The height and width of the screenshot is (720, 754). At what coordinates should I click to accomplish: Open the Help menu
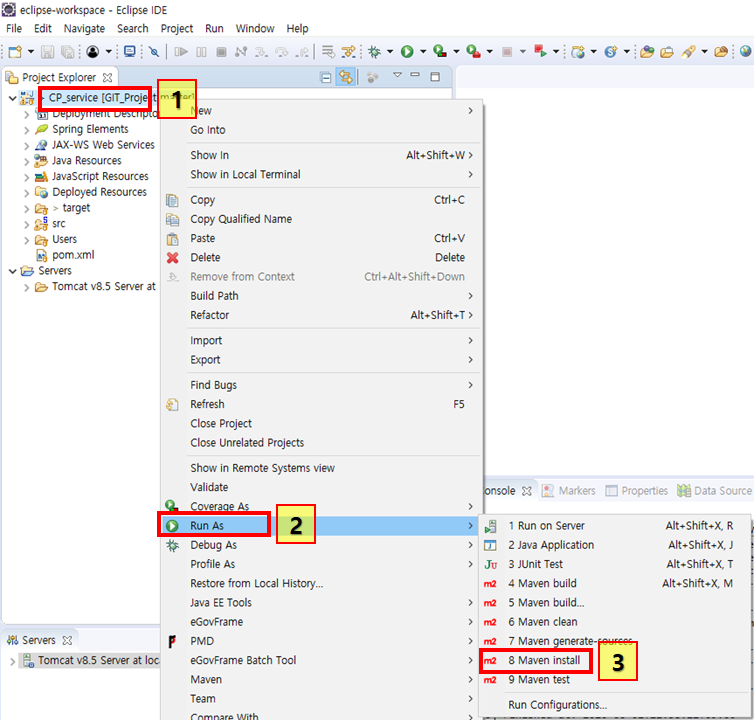pyautogui.click(x=297, y=28)
